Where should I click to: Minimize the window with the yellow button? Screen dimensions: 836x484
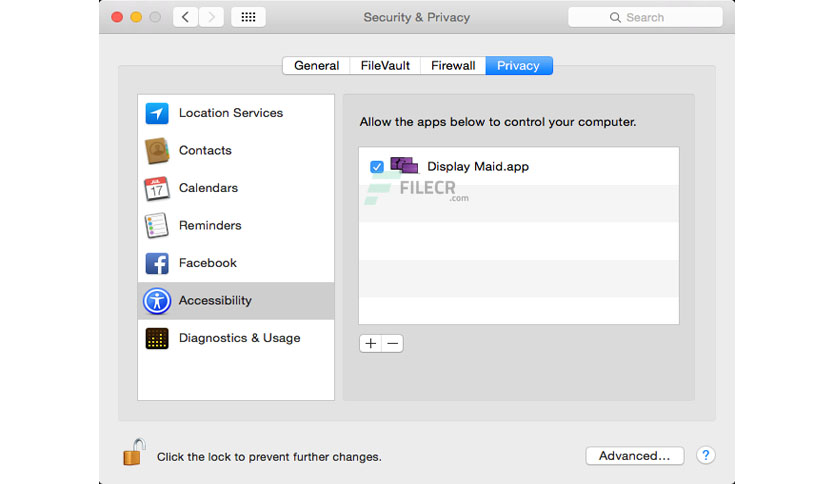click(x=136, y=17)
